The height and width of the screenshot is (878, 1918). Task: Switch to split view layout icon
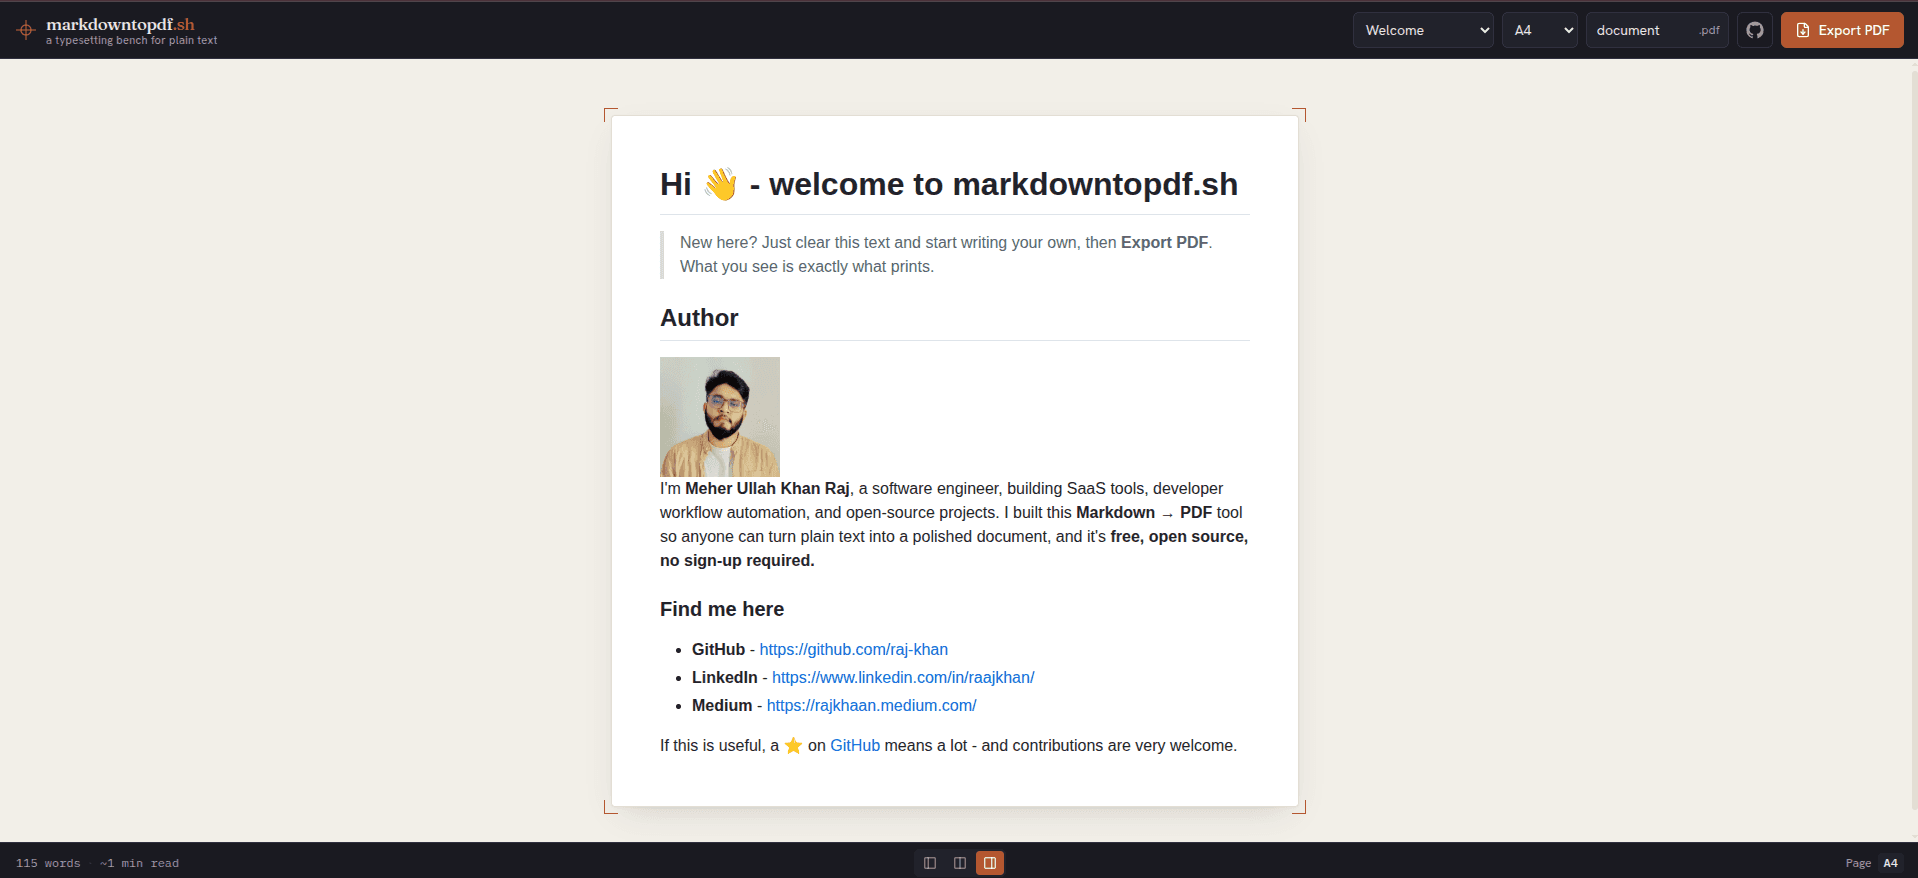coord(960,863)
